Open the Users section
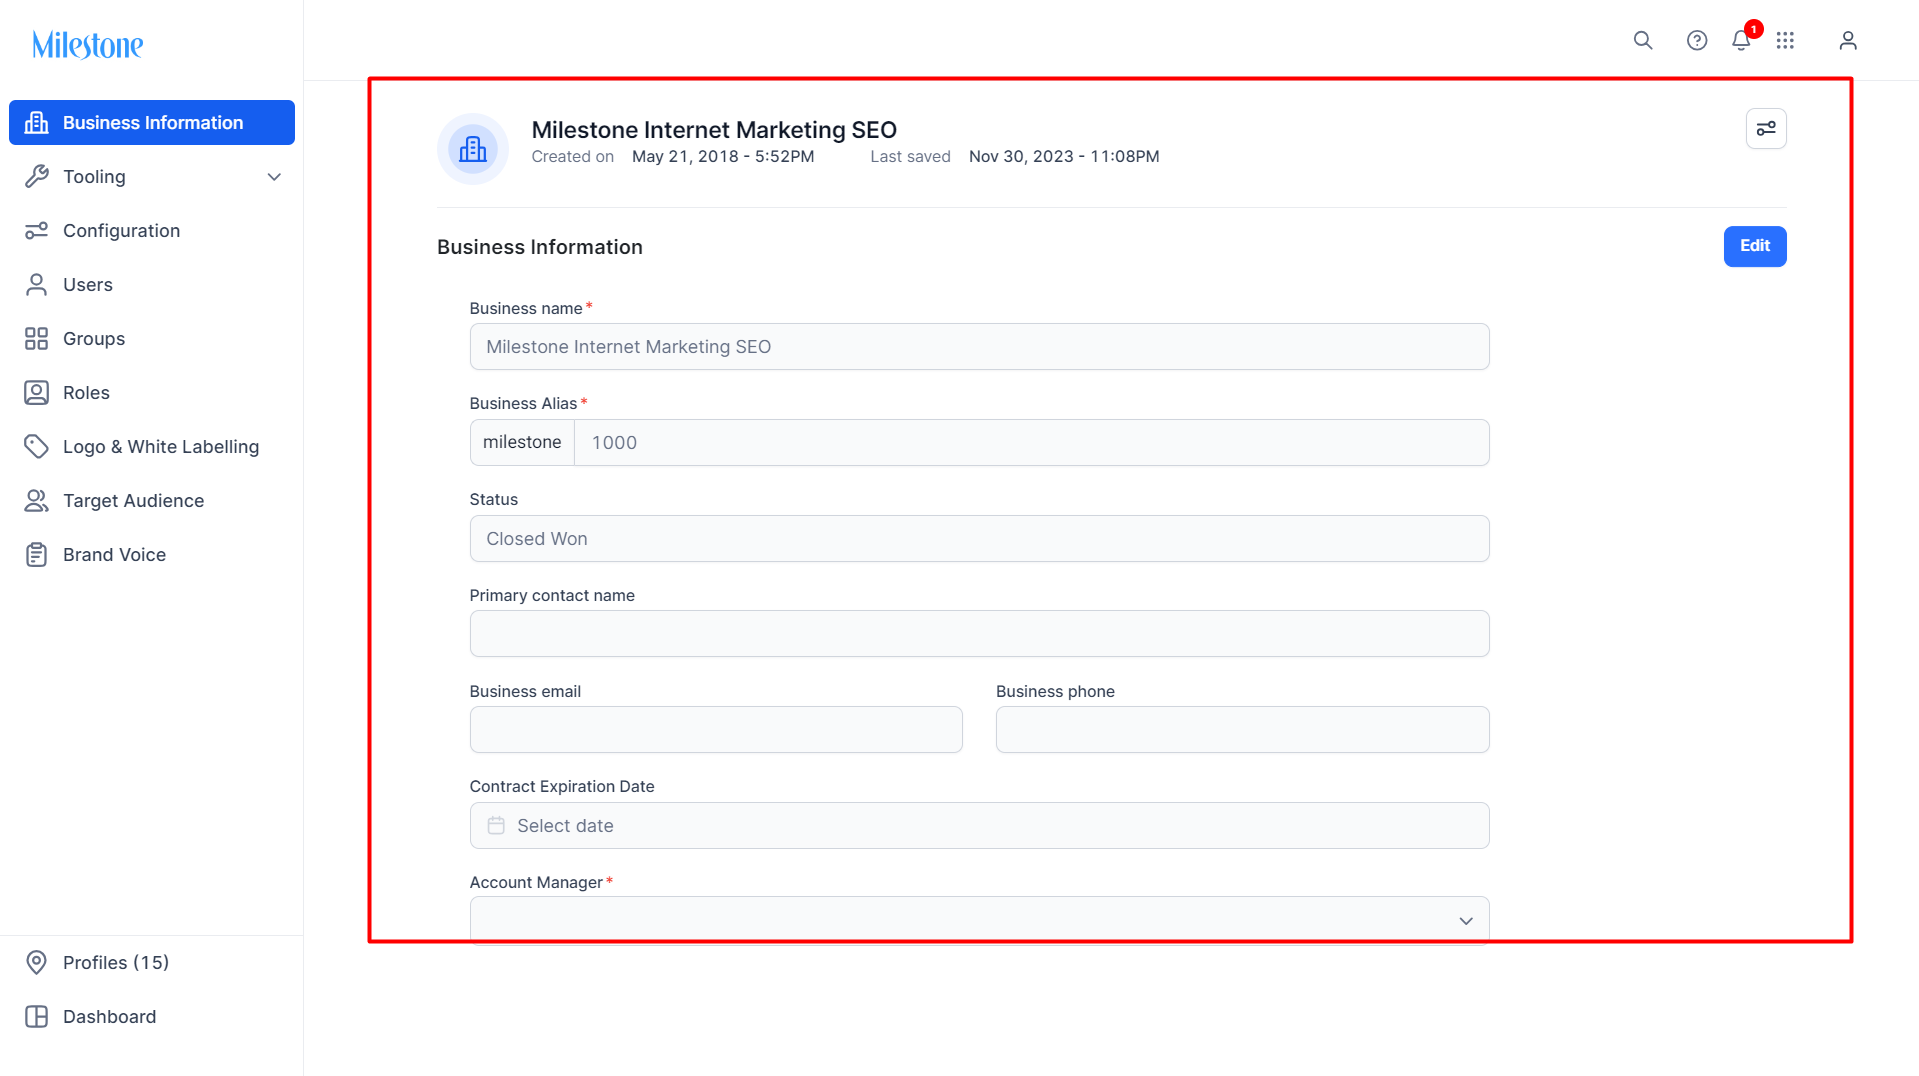Screen dimensions: 1919x1076 pyautogui.click(x=152, y=285)
